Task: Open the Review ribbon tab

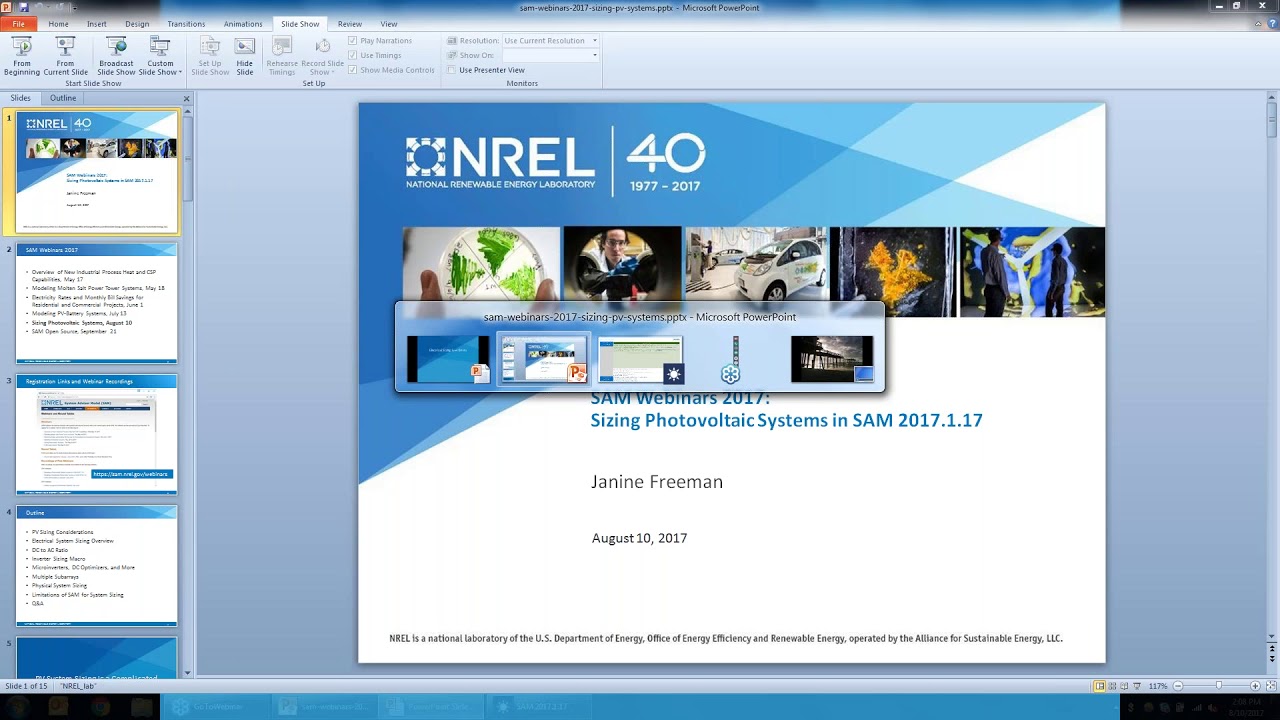Action: (x=350, y=24)
